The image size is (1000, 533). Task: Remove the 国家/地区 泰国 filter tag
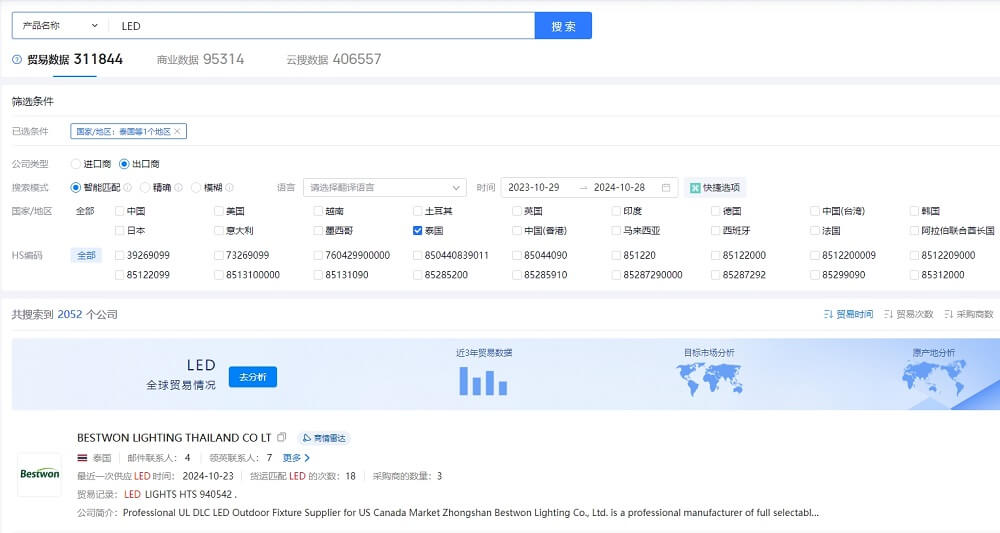[177, 131]
